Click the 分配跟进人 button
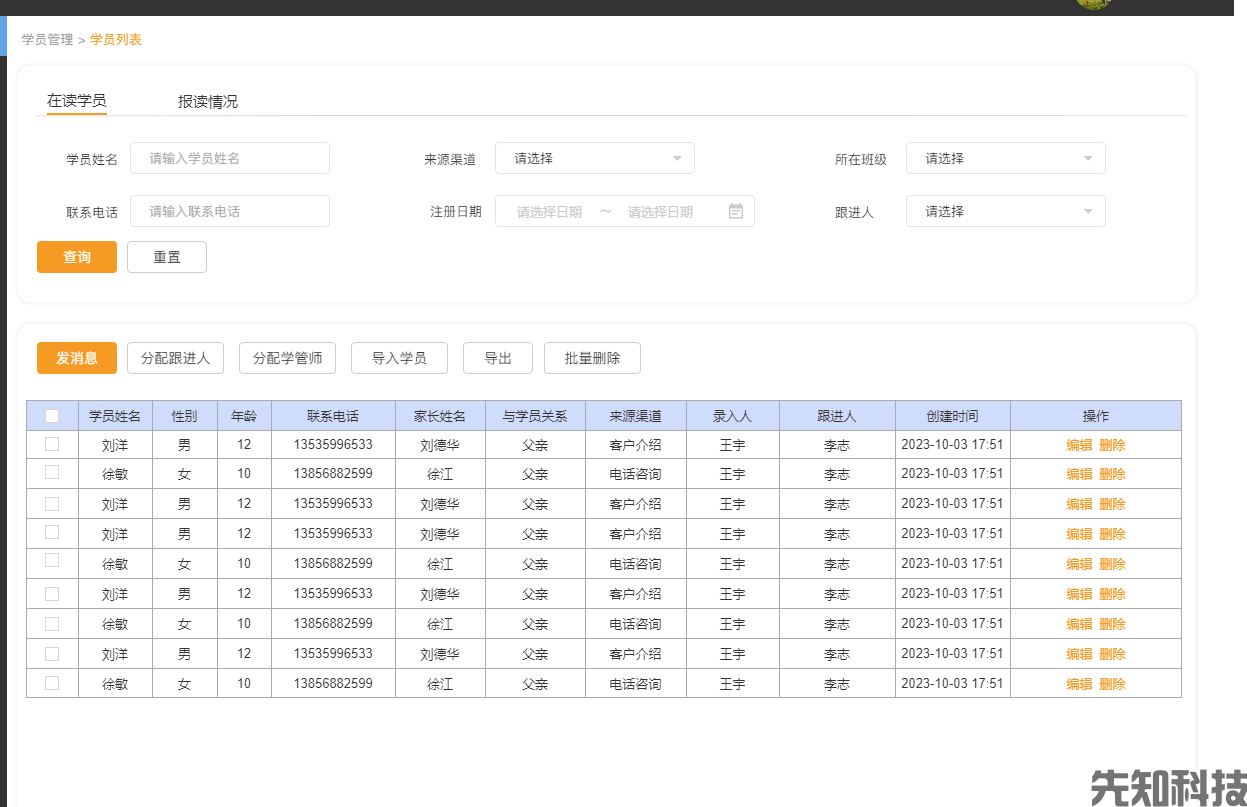 pyautogui.click(x=175, y=358)
